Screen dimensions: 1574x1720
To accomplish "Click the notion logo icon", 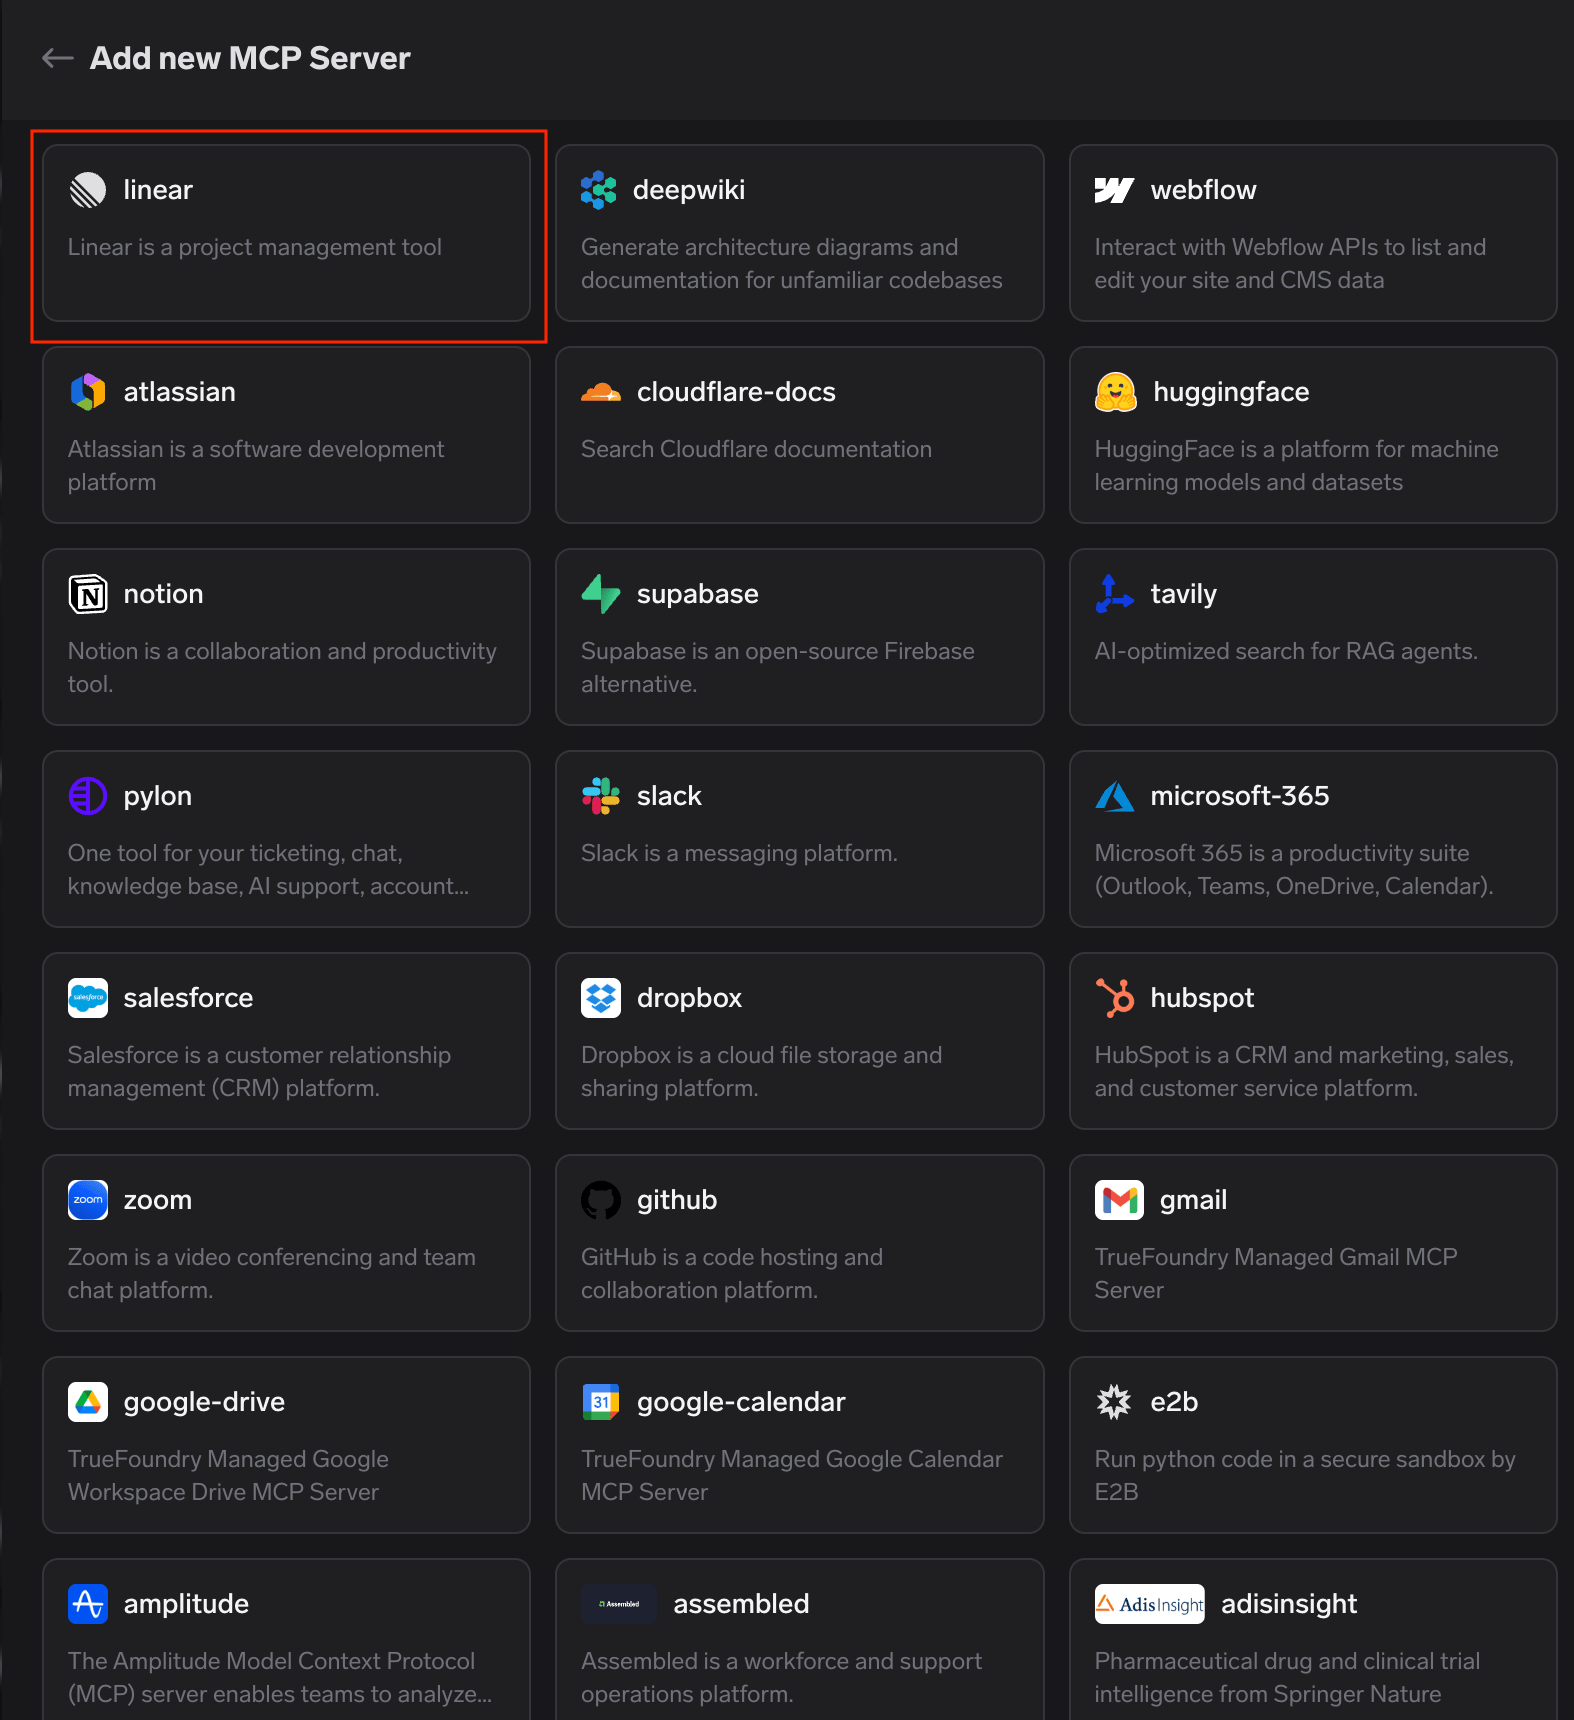I will 88,594.
